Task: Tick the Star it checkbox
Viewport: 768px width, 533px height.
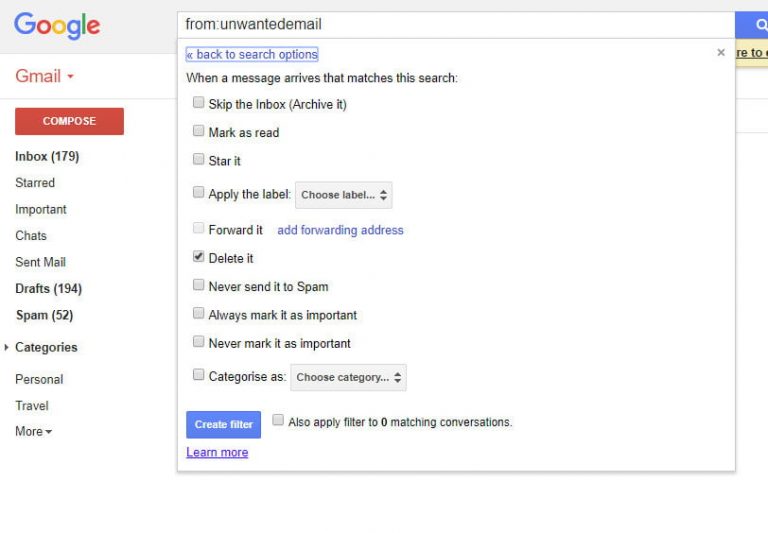Action: [x=198, y=159]
